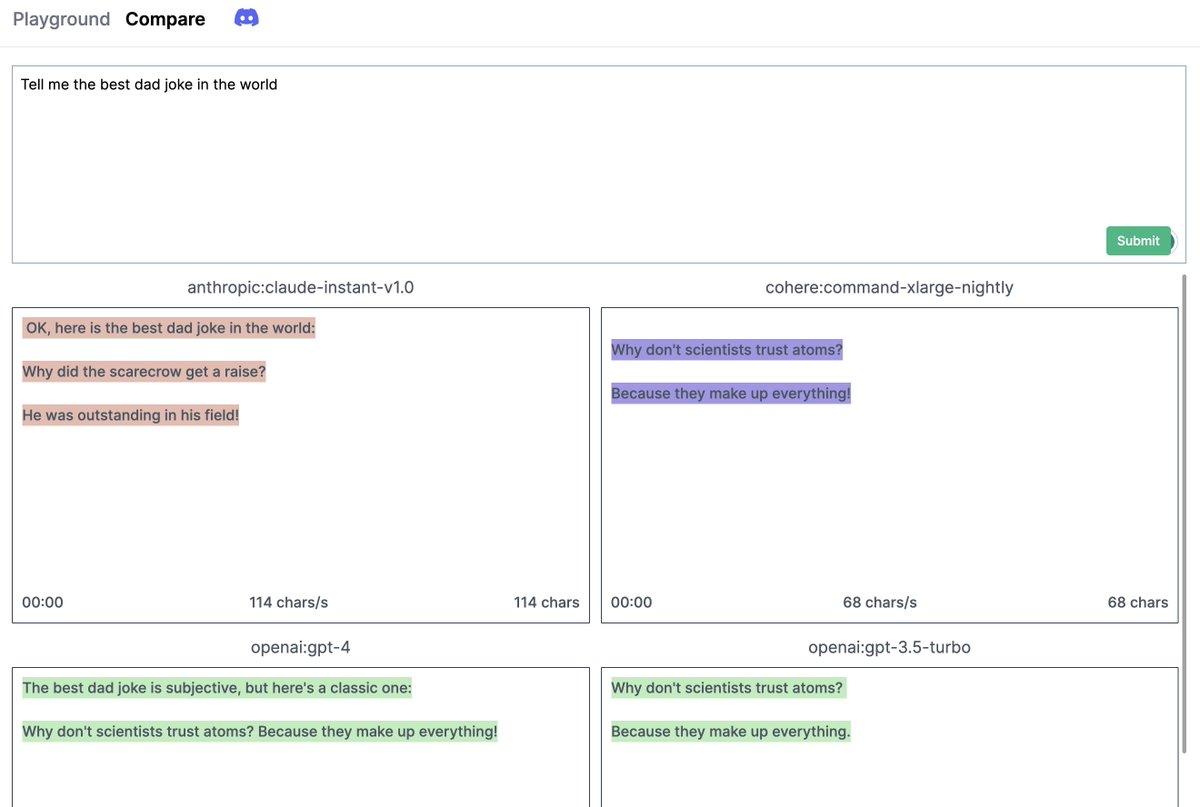This screenshot has height=807, width=1200.
Task: Click the "114 chars" count value
Action: pyautogui.click(x=547, y=602)
